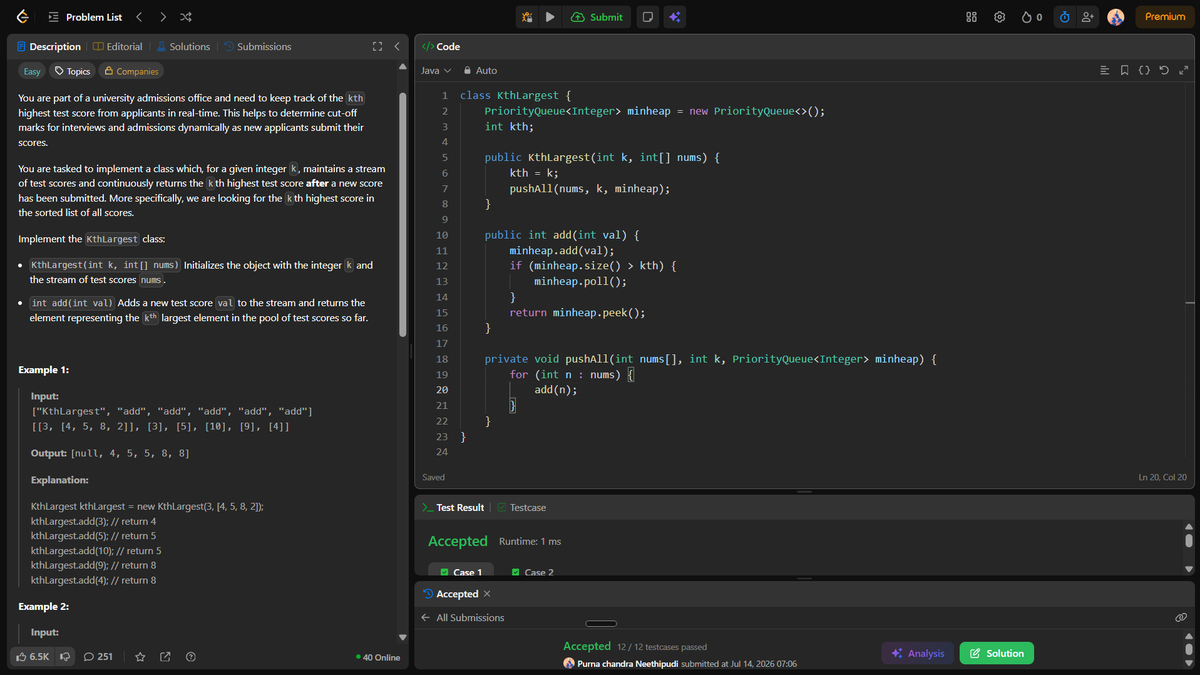Screen dimensions: 1200x675
Task: Switch to the Editorial tab
Action: pos(117,47)
